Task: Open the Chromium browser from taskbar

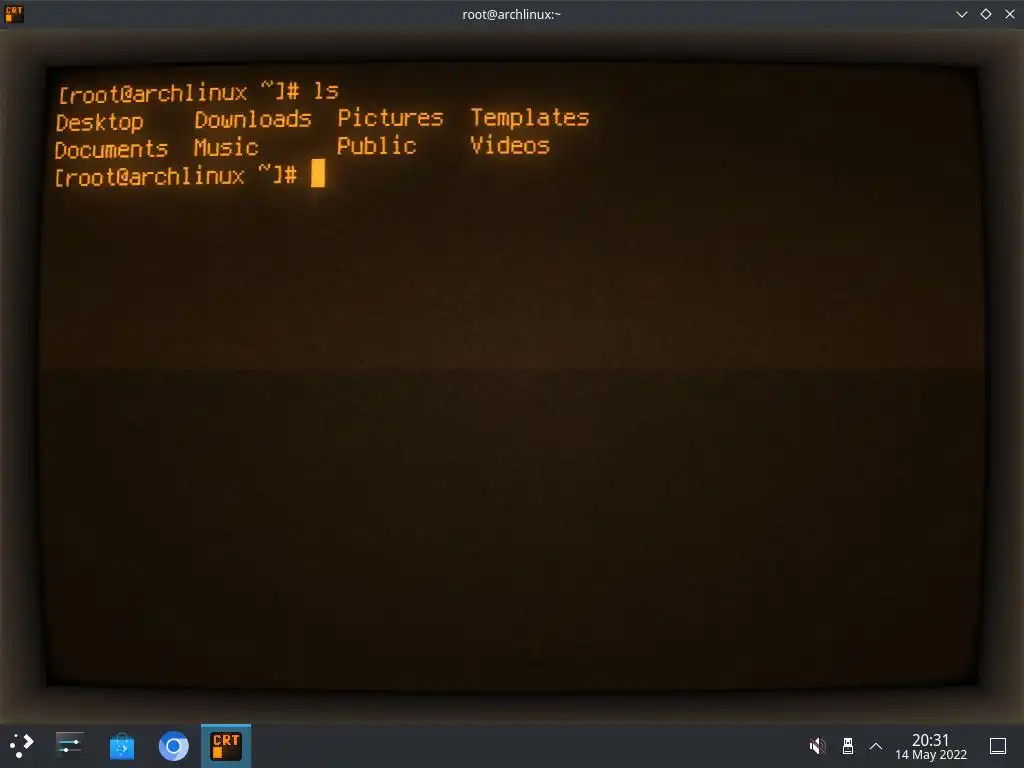Action: click(174, 746)
